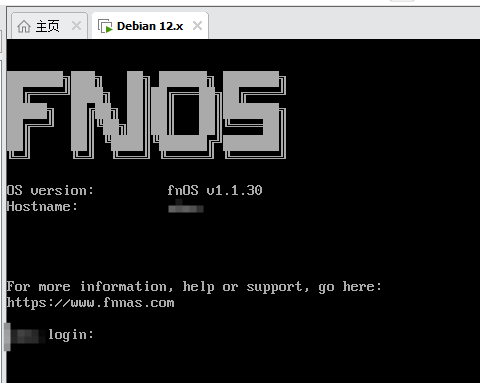Close the 主页 tab
The image size is (480, 383).
76,26
